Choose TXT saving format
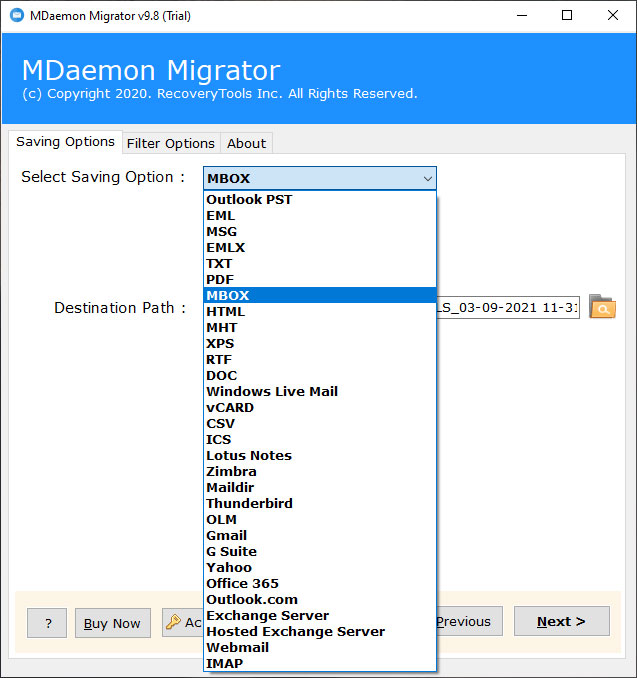637x678 pixels. [x=320, y=263]
